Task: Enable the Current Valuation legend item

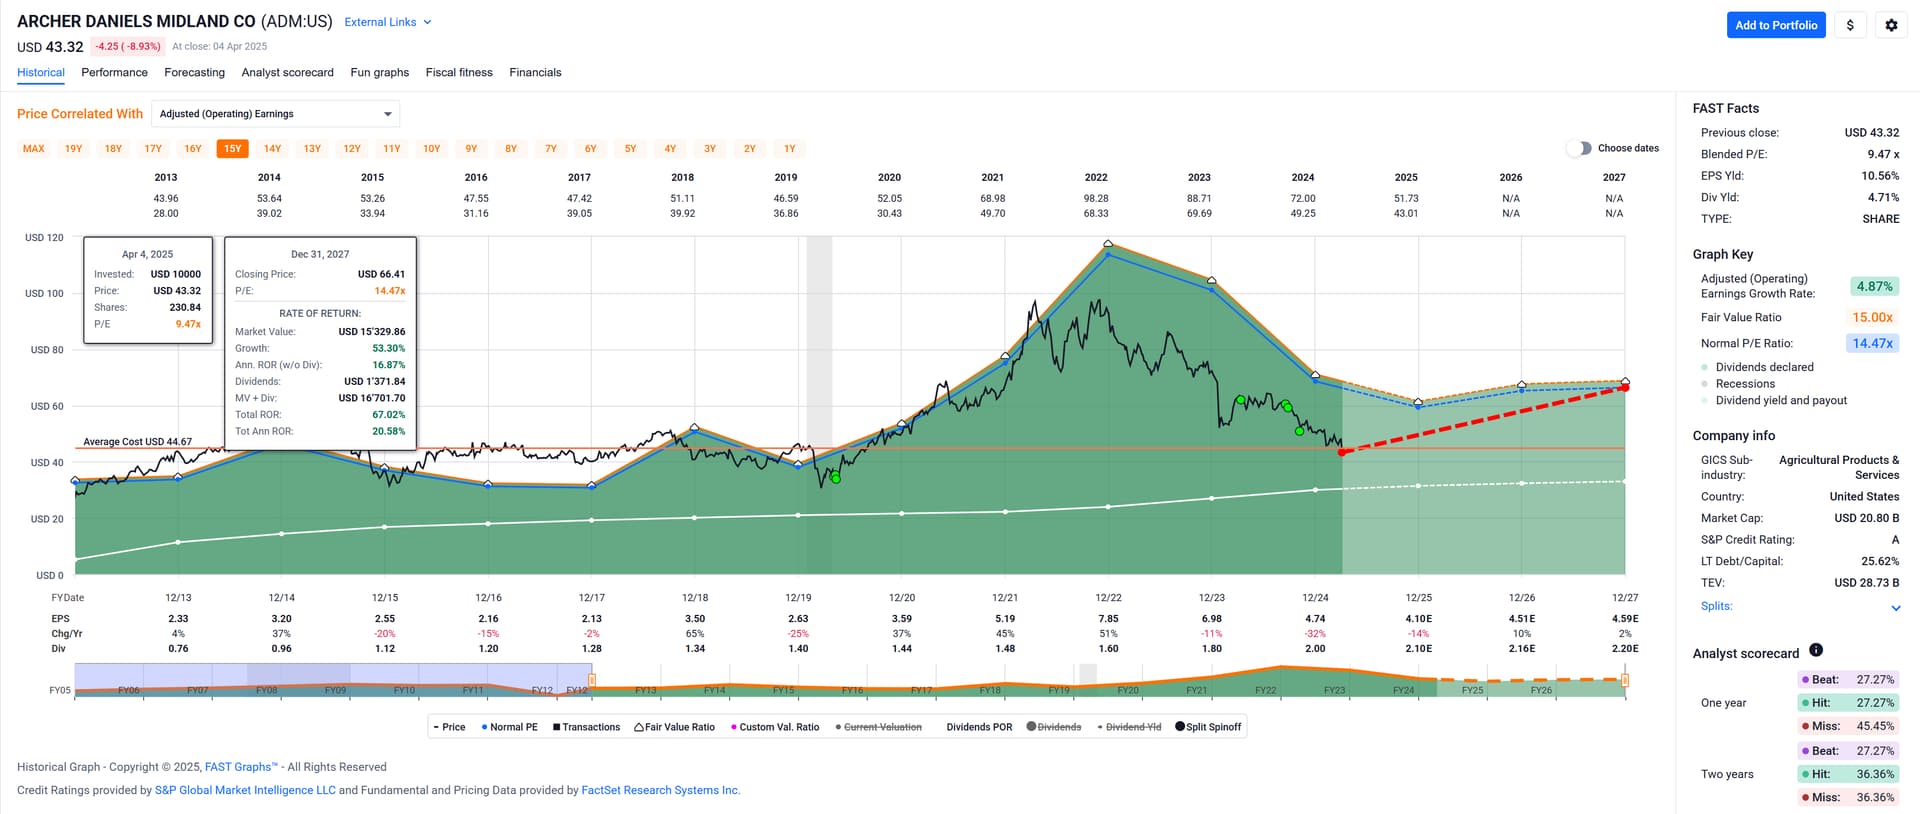Action: point(879,727)
